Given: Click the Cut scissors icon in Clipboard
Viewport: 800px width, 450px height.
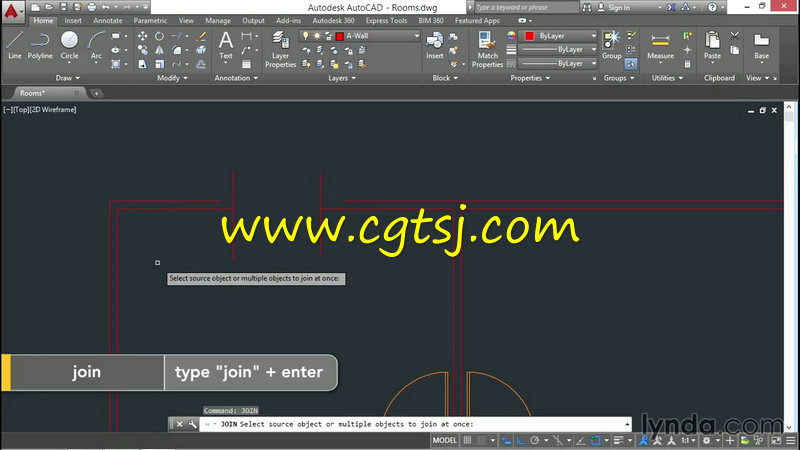Looking at the screenshot, I should click(734, 36).
